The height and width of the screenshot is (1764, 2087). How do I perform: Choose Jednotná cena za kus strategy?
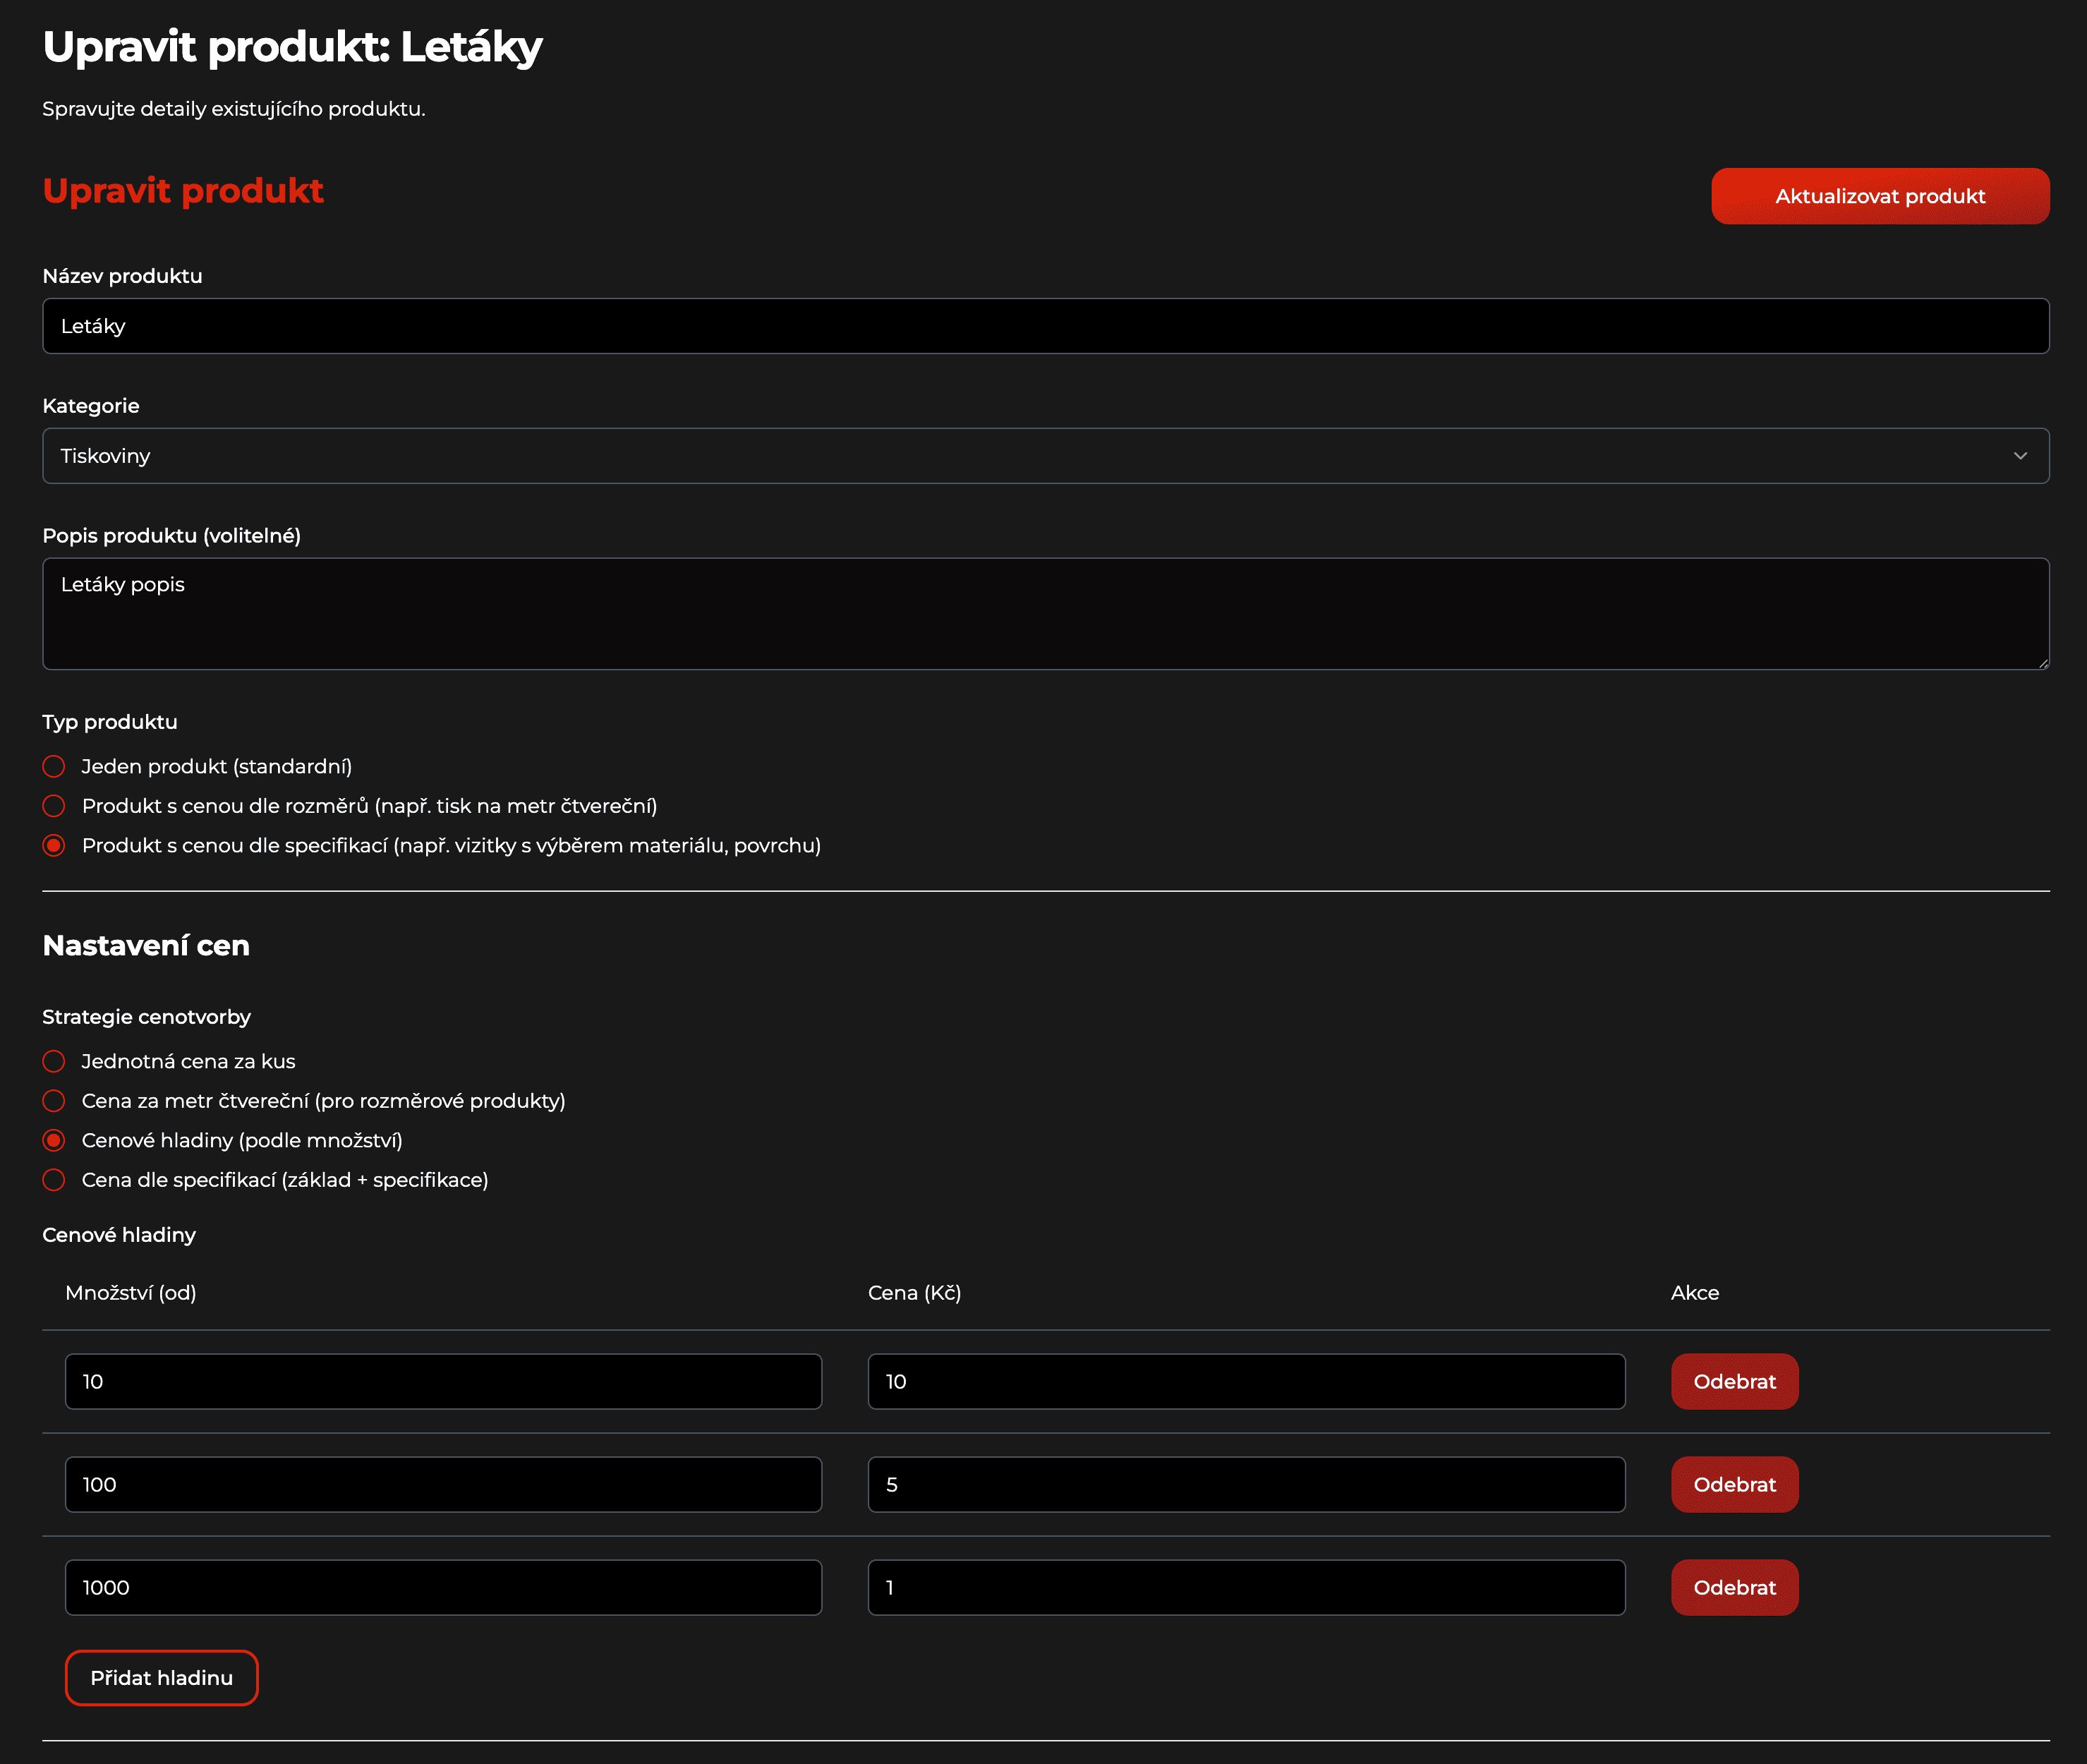pyautogui.click(x=54, y=1061)
